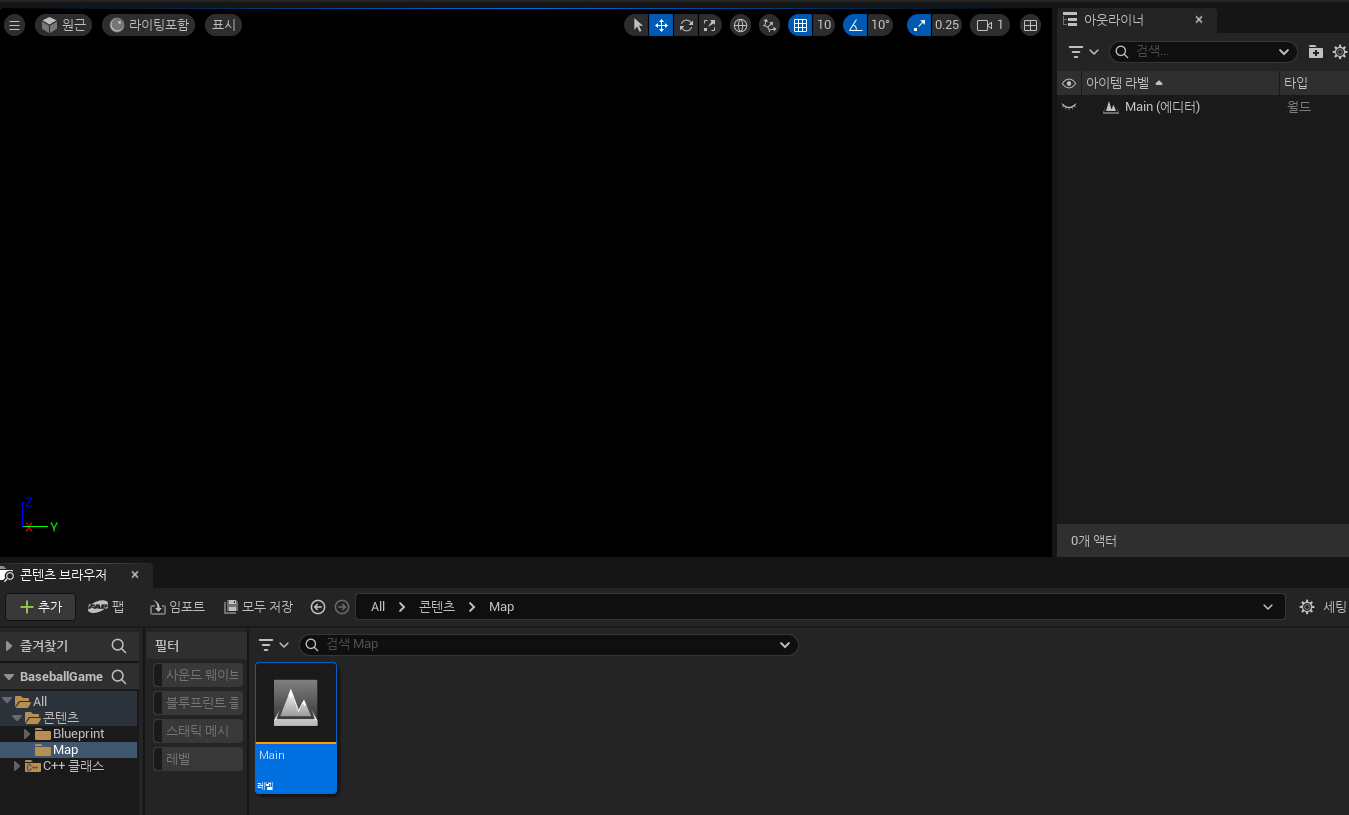Image resolution: width=1349 pixels, height=815 pixels.
Task: Search within 즐겨찾기 favorites
Action: click(x=119, y=646)
